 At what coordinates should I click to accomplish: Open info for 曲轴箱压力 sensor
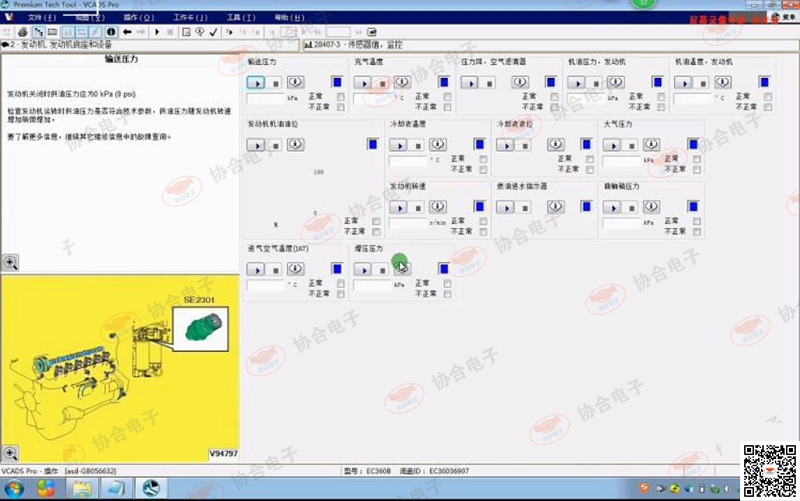[x=652, y=207]
